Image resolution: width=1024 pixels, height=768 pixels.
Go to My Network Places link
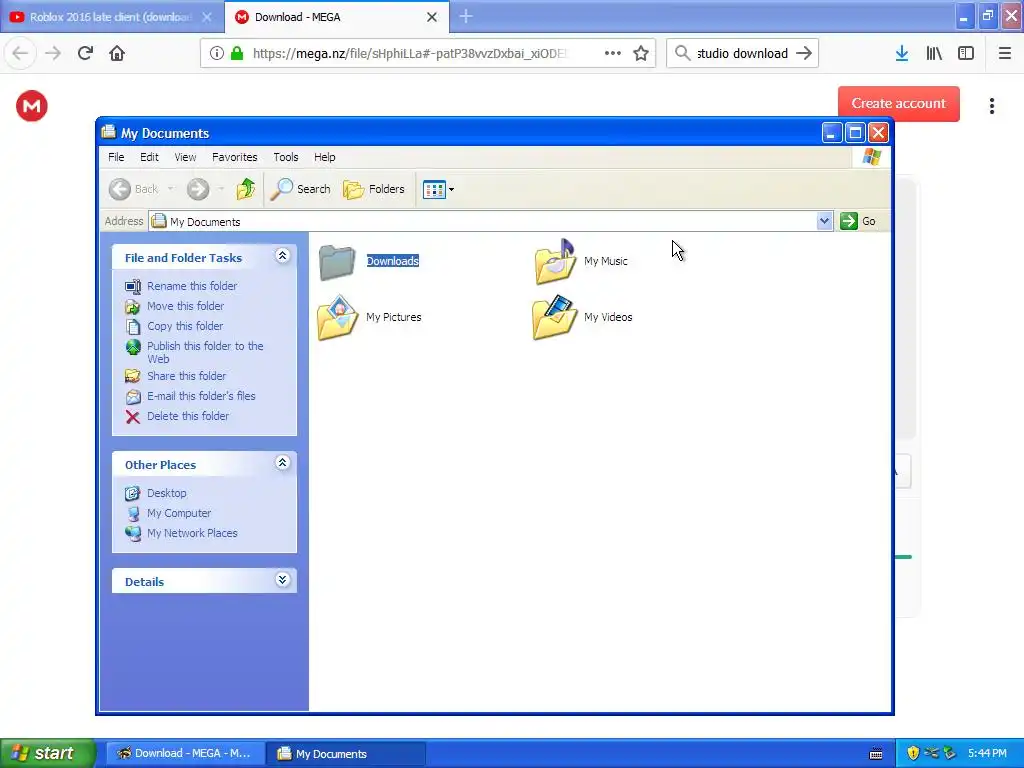[x=192, y=533]
